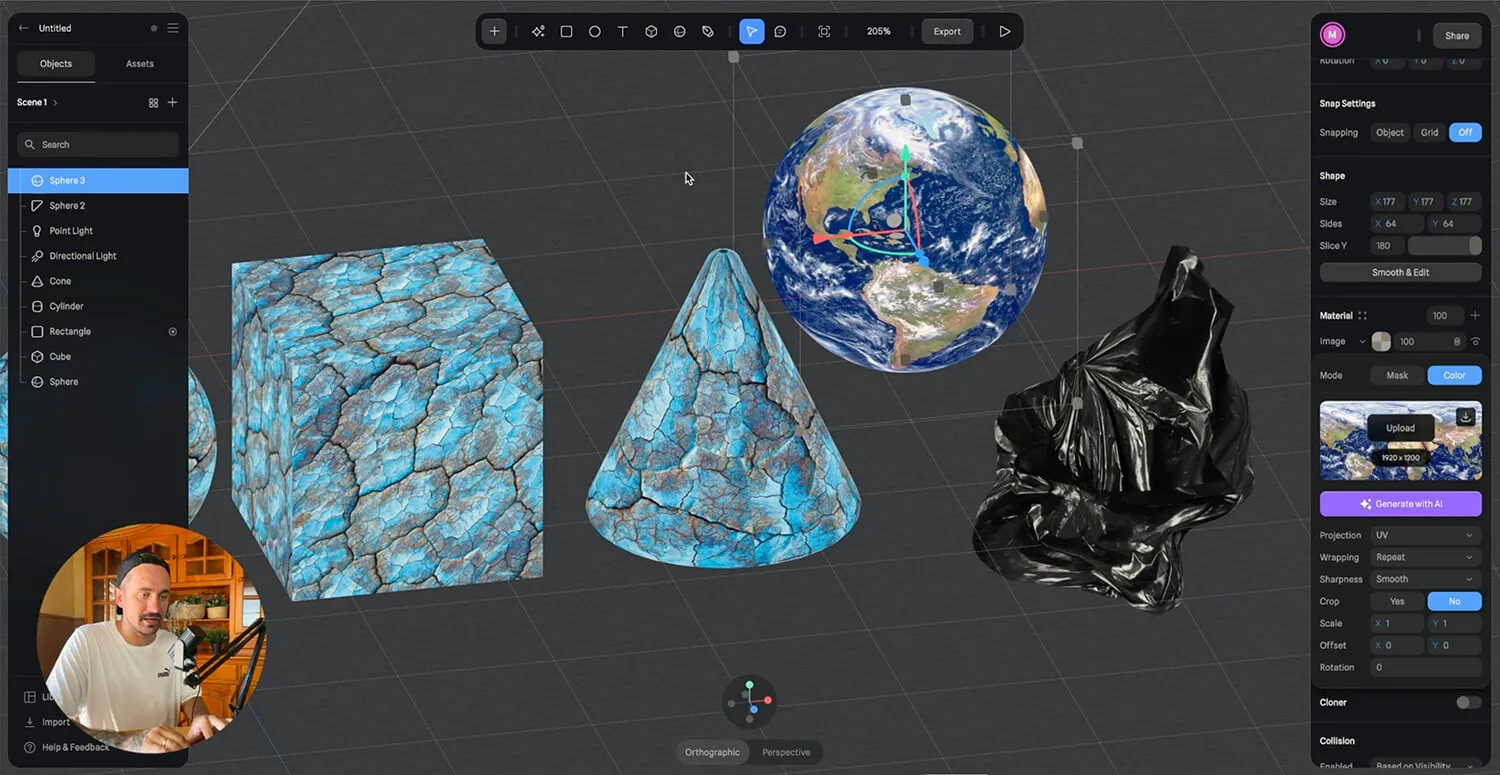The height and width of the screenshot is (775, 1500).
Task: Select Point Light object
Action: [x=98, y=231]
